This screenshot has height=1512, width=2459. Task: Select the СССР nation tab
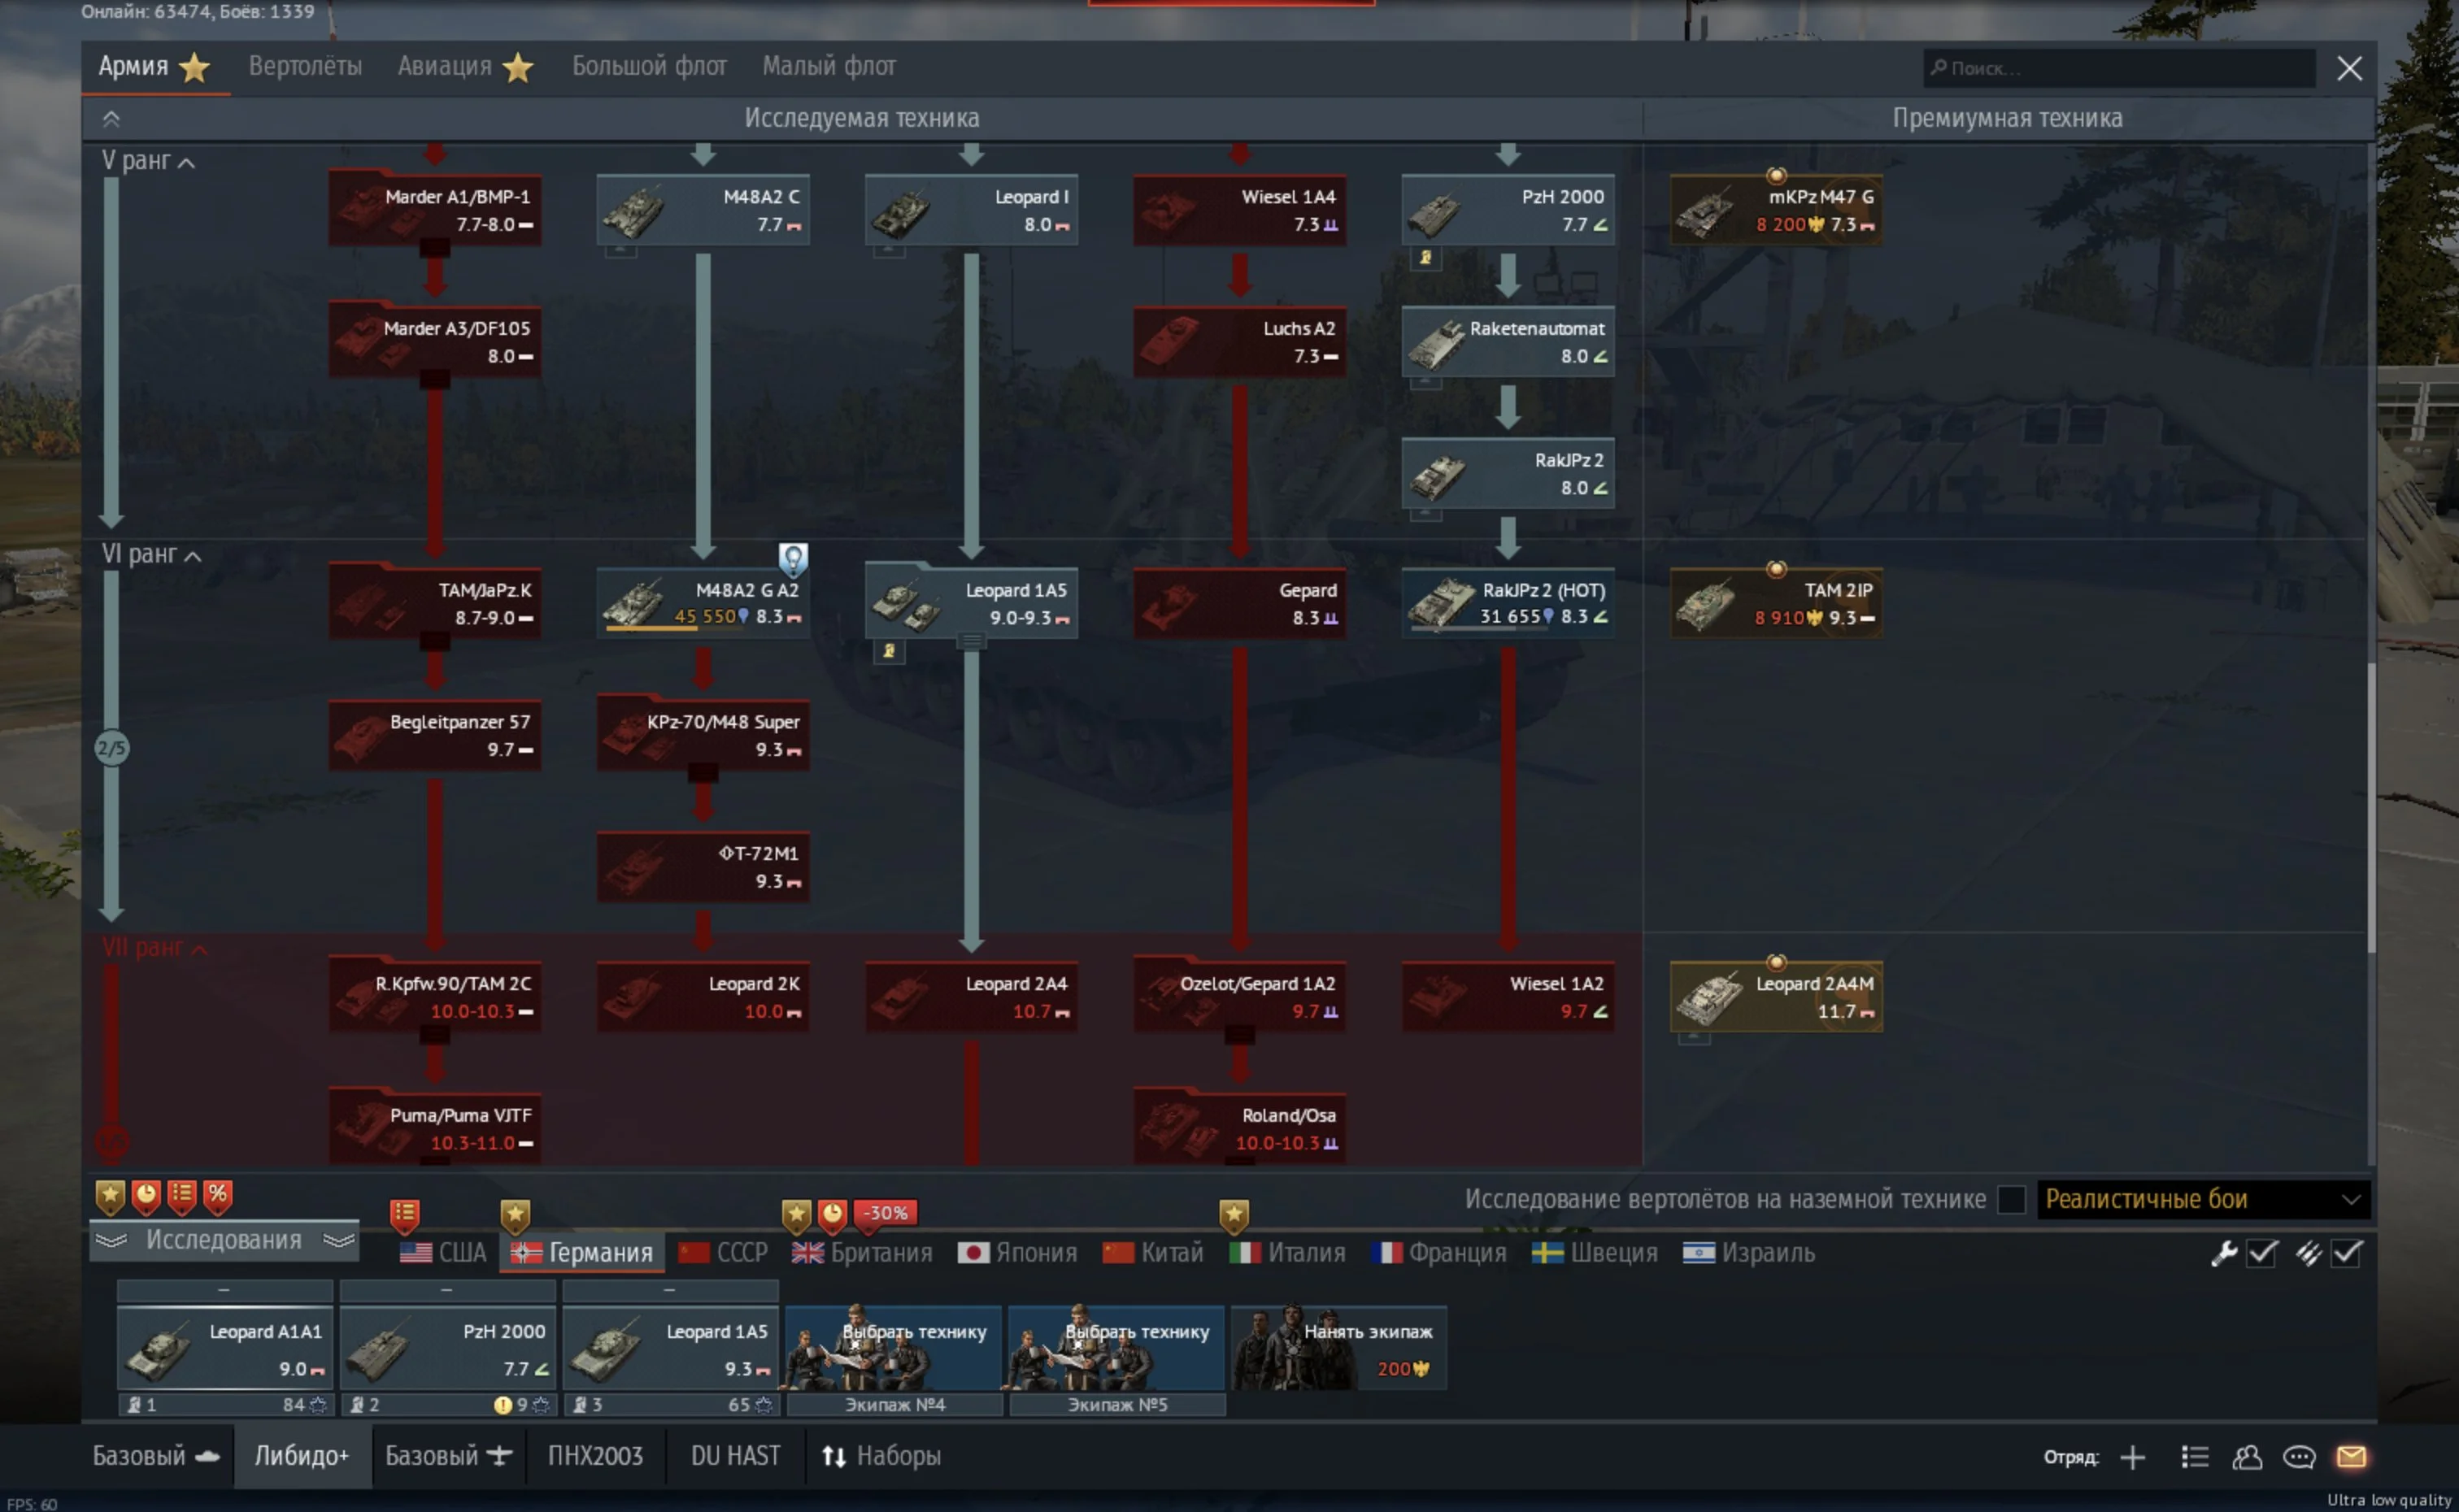click(x=722, y=1253)
